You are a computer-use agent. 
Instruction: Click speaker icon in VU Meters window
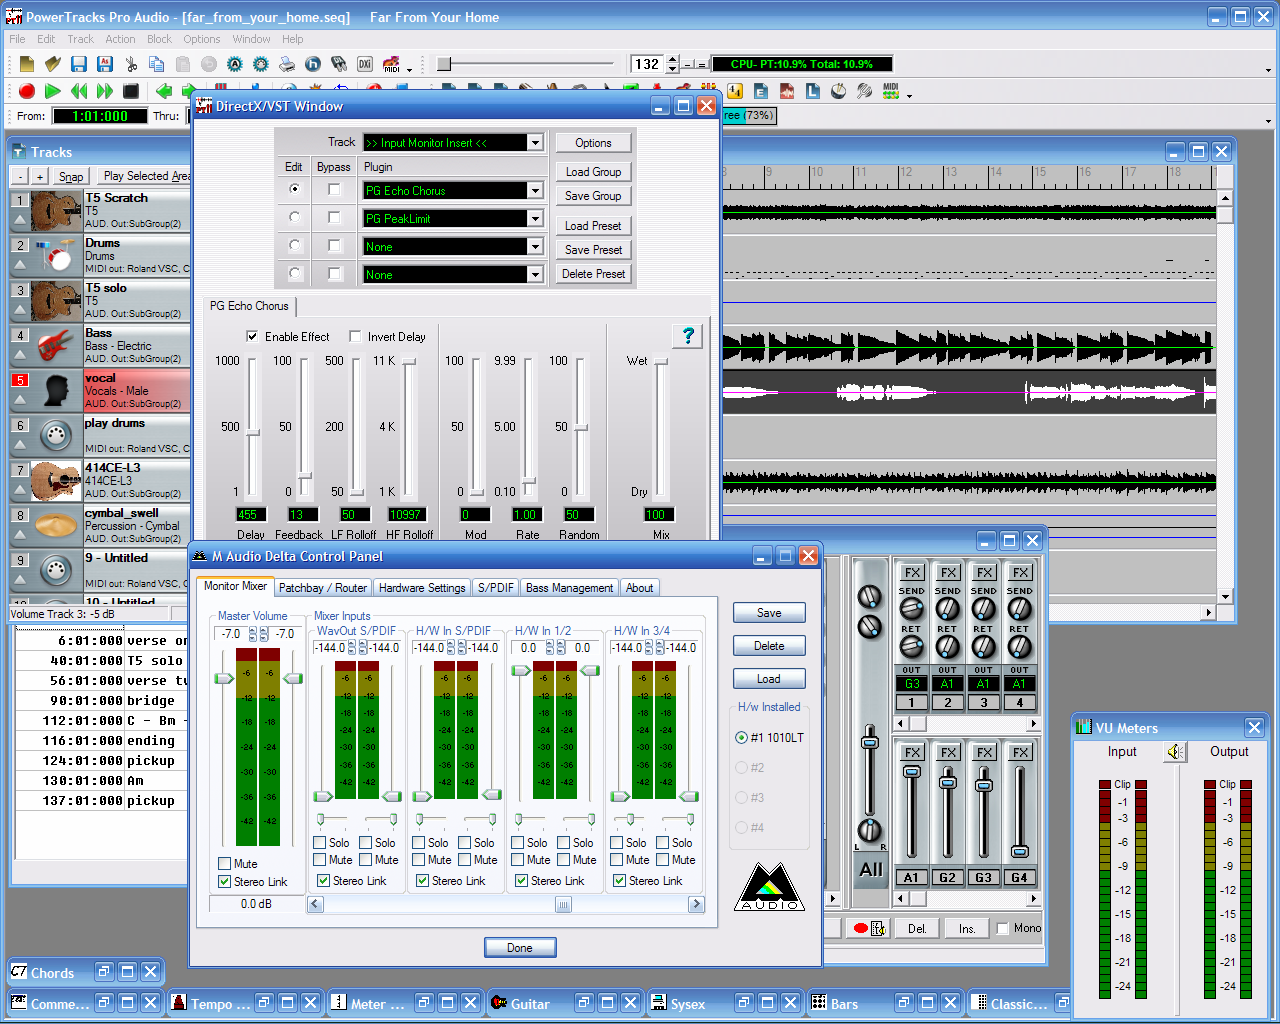(x=1176, y=752)
